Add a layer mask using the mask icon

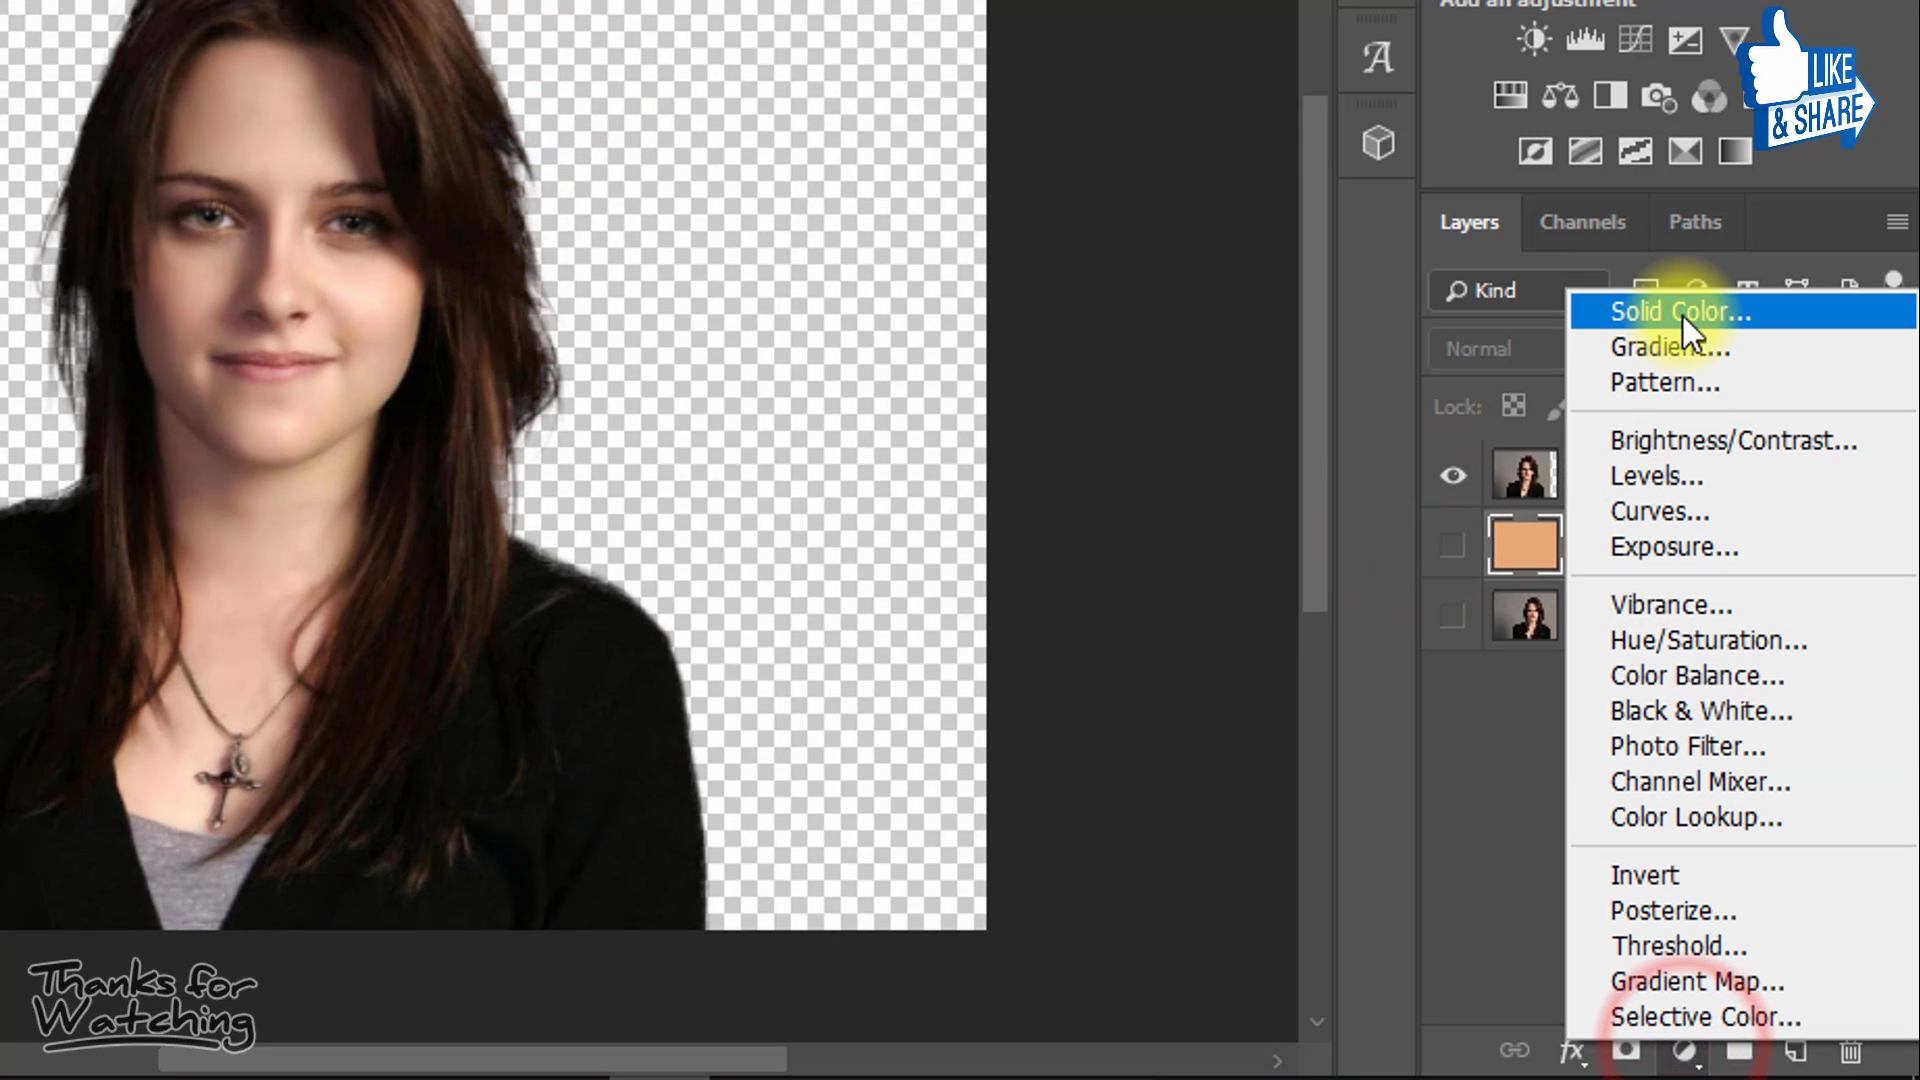pos(1627,1051)
